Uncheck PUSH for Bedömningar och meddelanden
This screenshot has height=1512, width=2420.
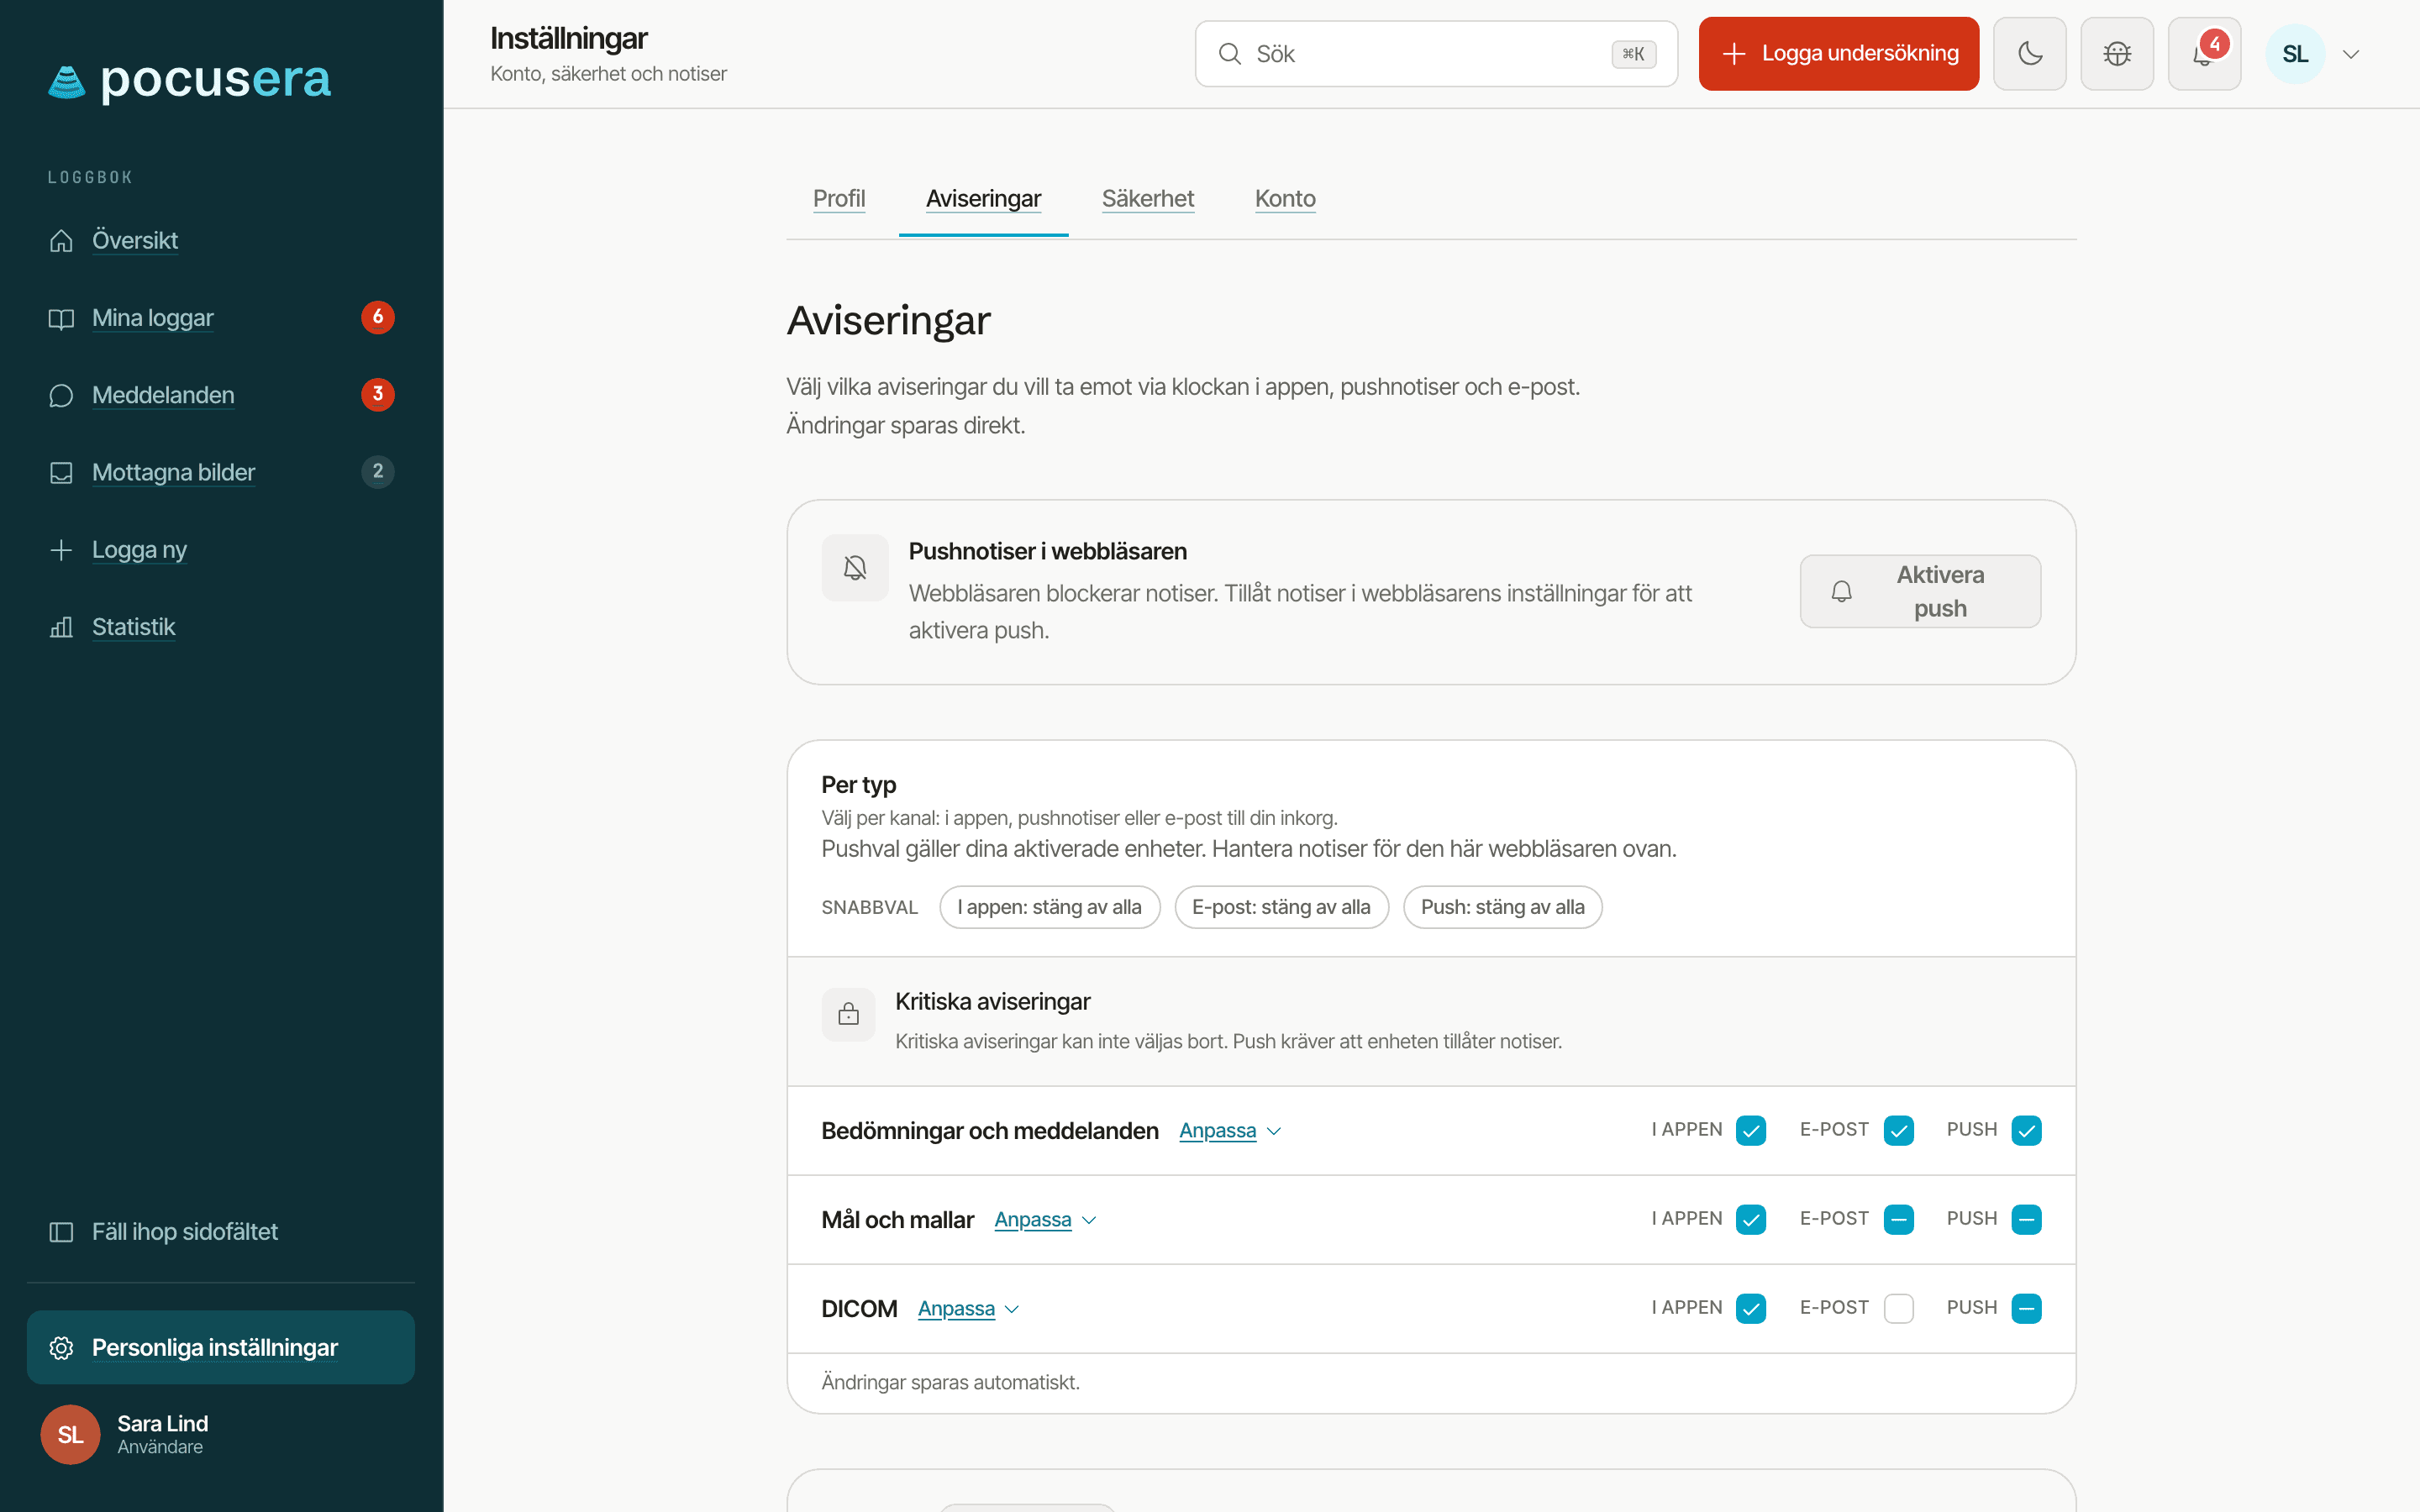[2026, 1130]
